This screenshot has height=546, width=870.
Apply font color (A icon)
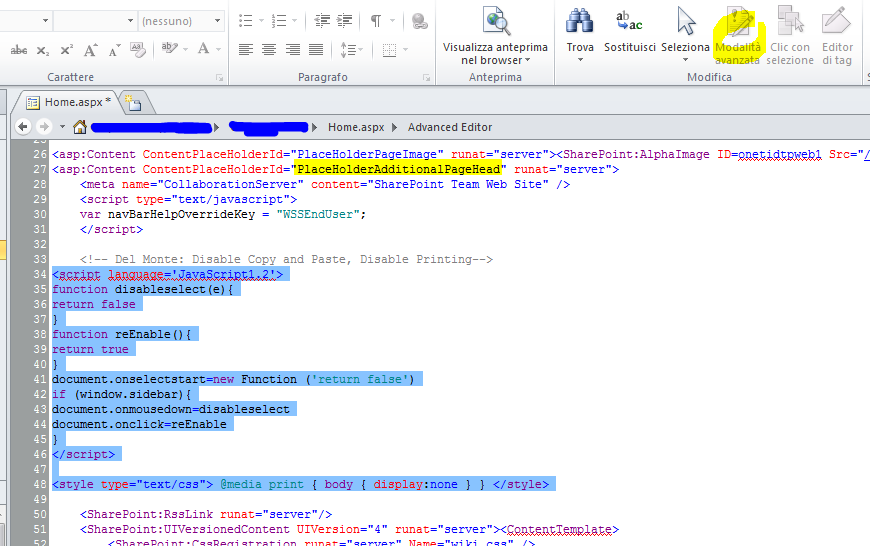[204, 49]
